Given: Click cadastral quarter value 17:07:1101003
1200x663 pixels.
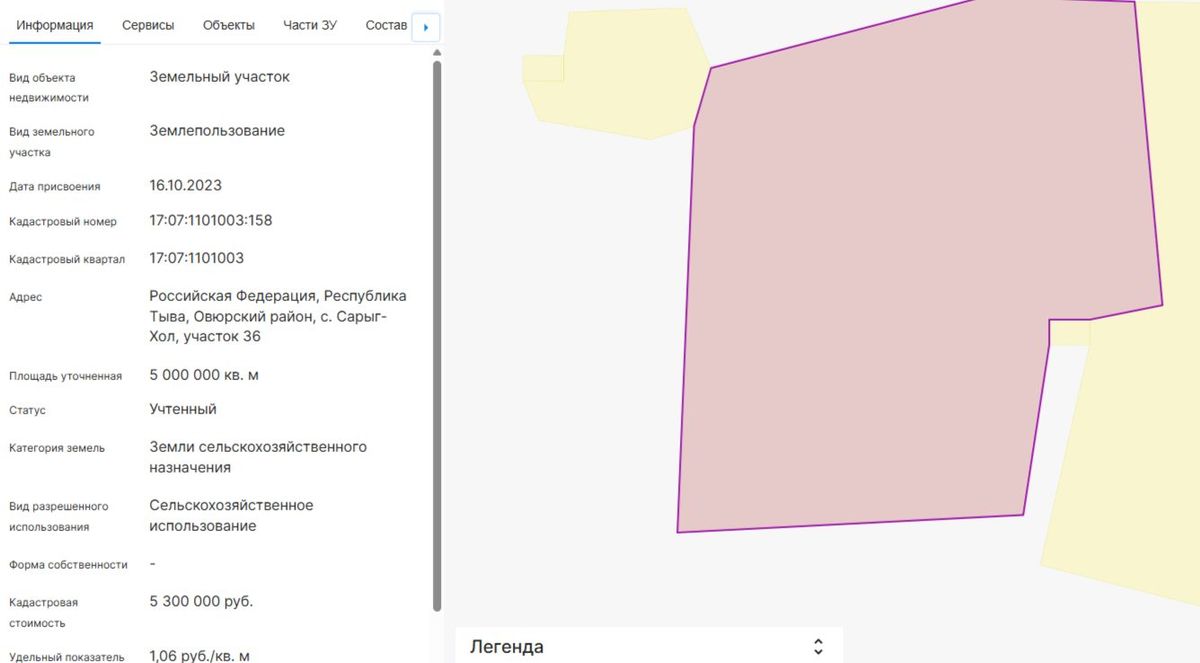Looking at the screenshot, I should click(197, 258).
